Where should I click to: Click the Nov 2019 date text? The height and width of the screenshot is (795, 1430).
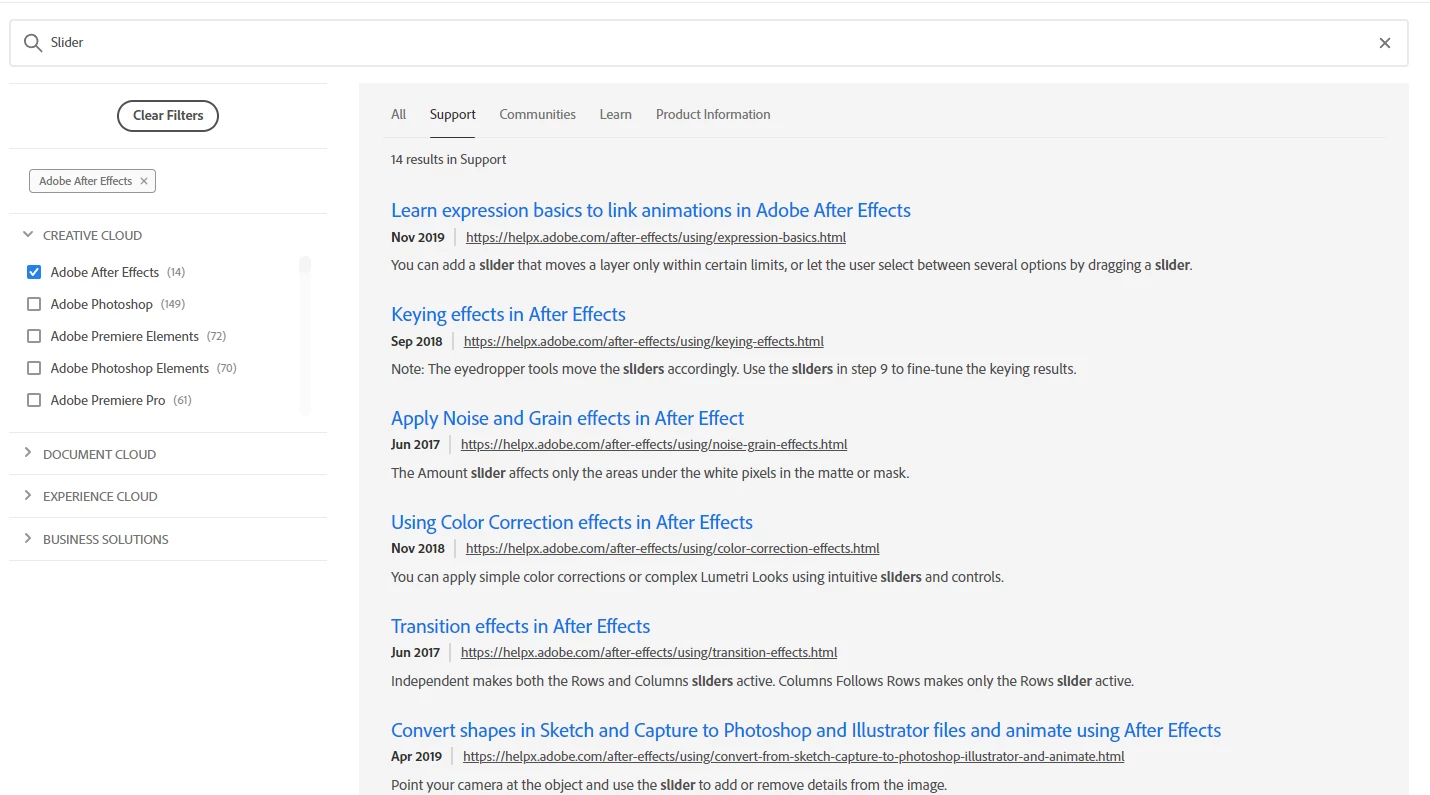[417, 237]
